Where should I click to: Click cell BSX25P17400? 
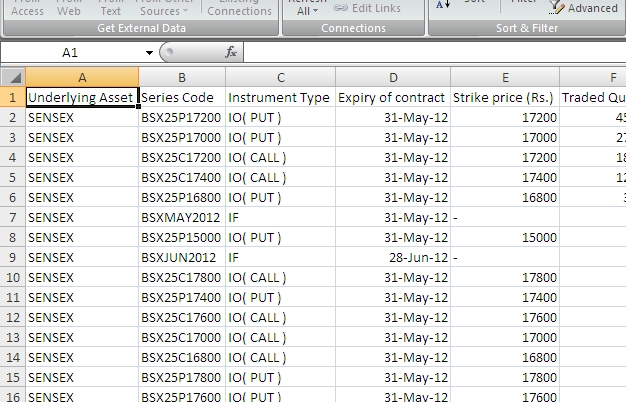click(x=182, y=297)
